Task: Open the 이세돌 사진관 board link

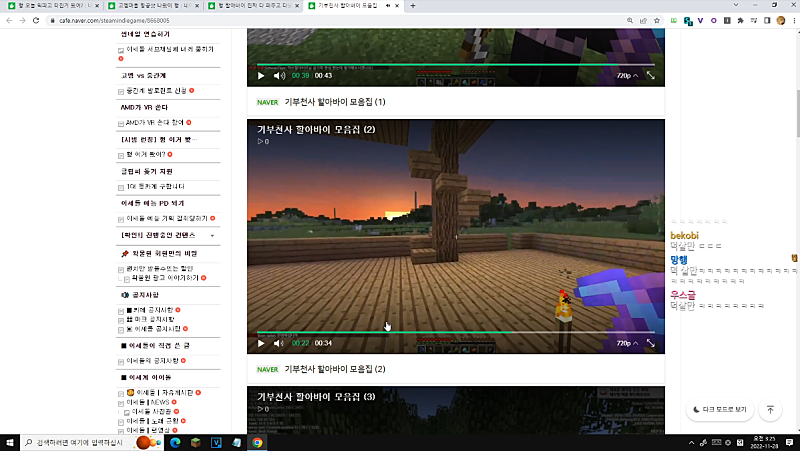Action: pos(151,412)
